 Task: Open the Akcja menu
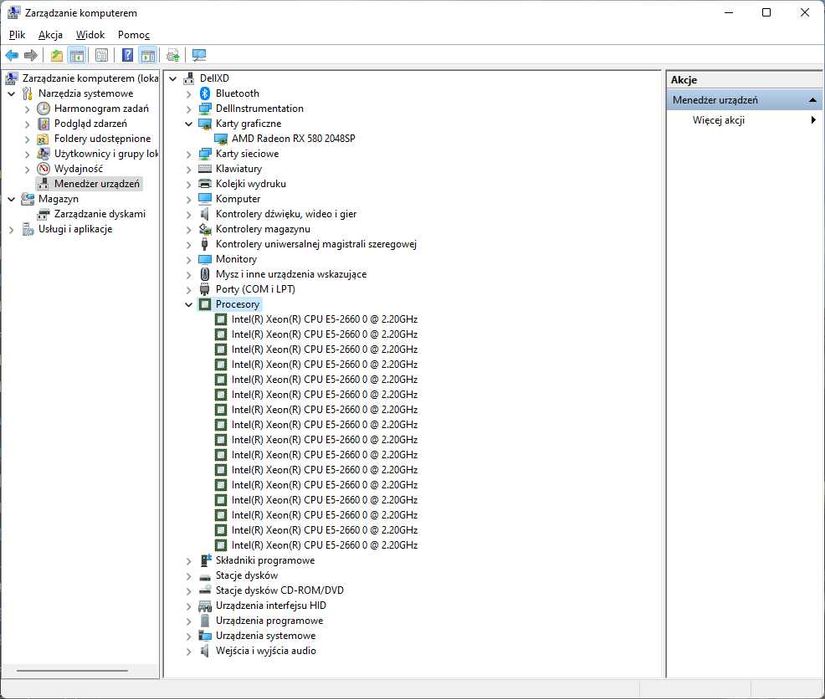[x=51, y=35]
